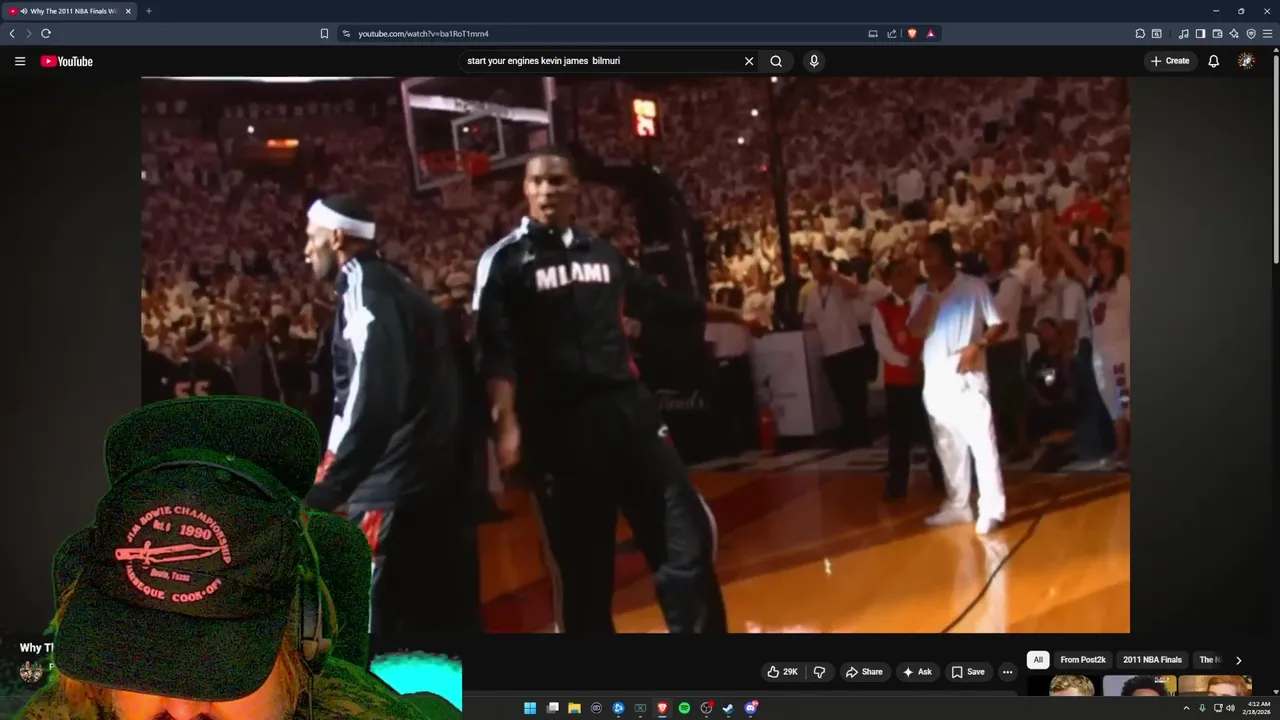The width and height of the screenshot is (1280, 720).
Task: Open Steam from the taskbar
Action: click(x=728, y=708)
